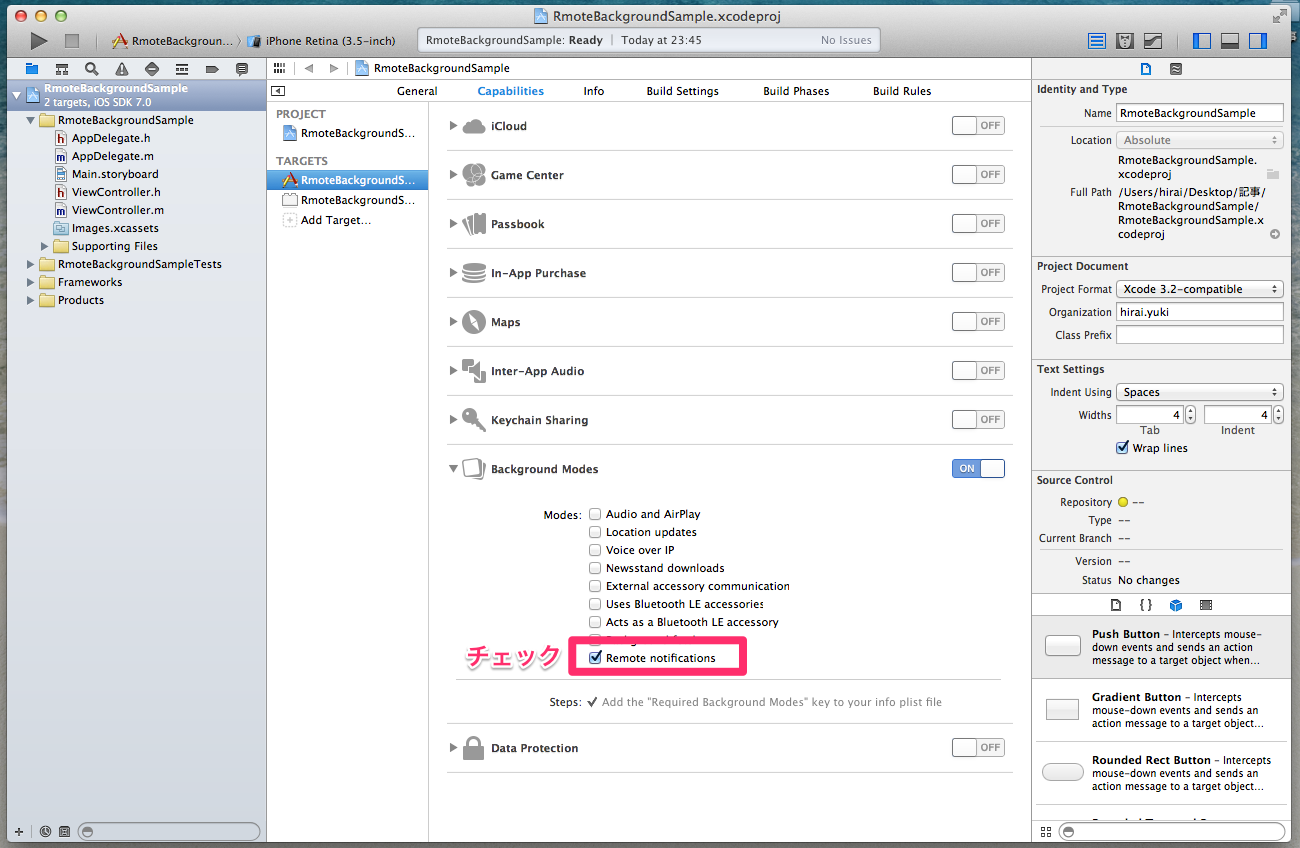The image size is (1300, 848).
Task: Switch to the Build Phases tab
Action: (796, 90)
